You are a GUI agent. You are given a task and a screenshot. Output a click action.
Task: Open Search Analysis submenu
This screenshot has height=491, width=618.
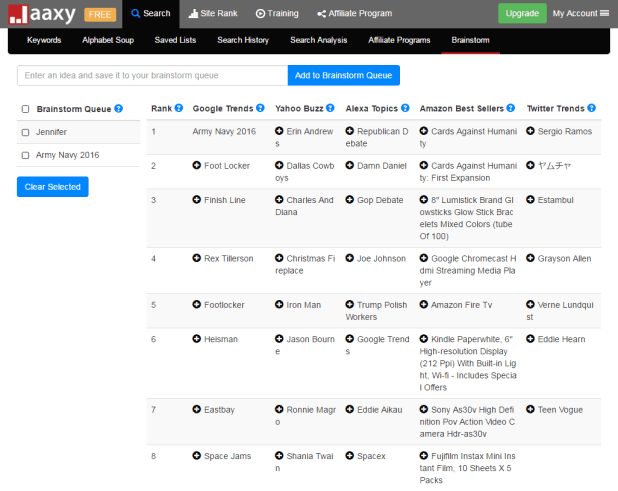point(318,40)
